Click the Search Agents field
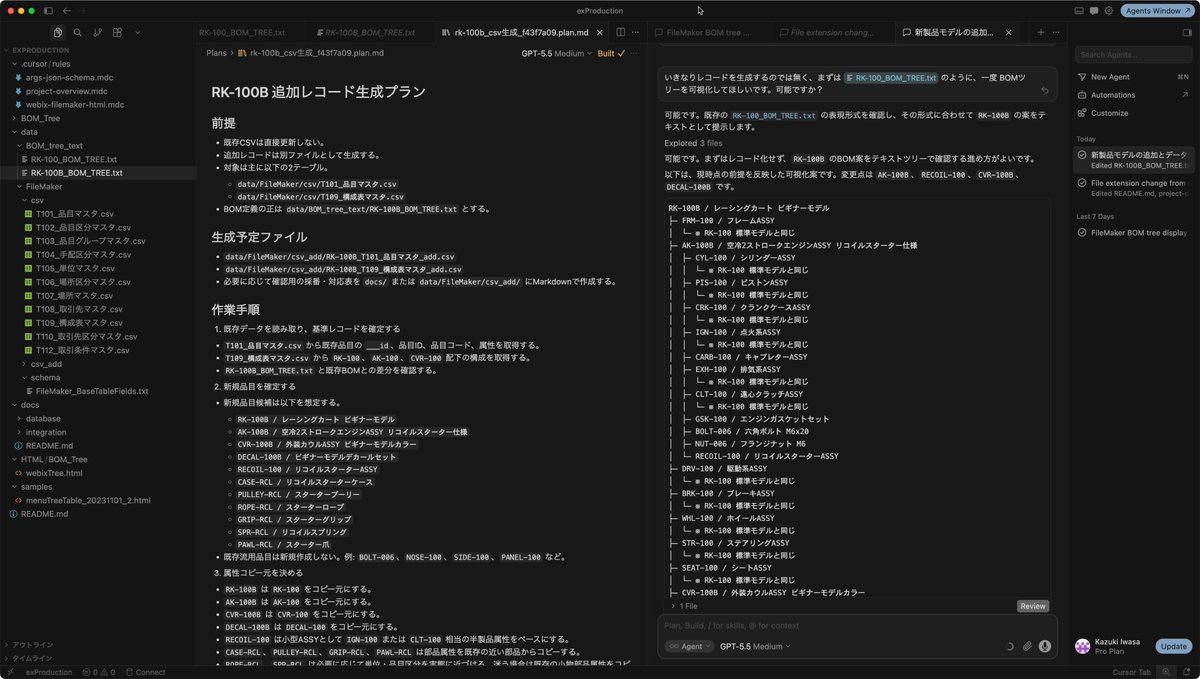 pos(1133,55)
